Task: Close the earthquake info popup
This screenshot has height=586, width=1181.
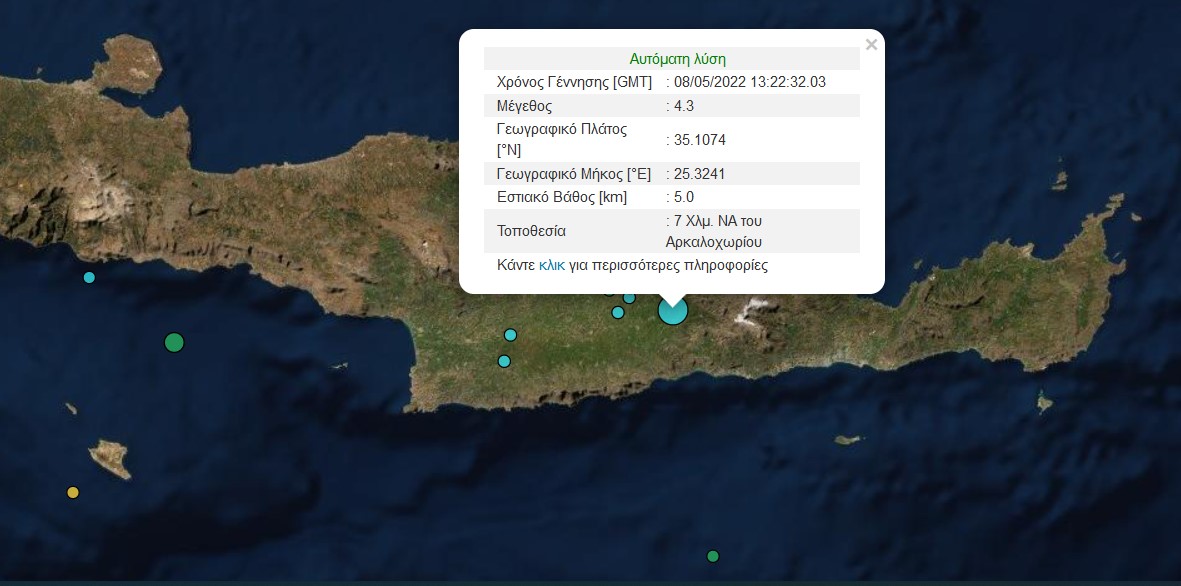Action: (x=871, y=45)
